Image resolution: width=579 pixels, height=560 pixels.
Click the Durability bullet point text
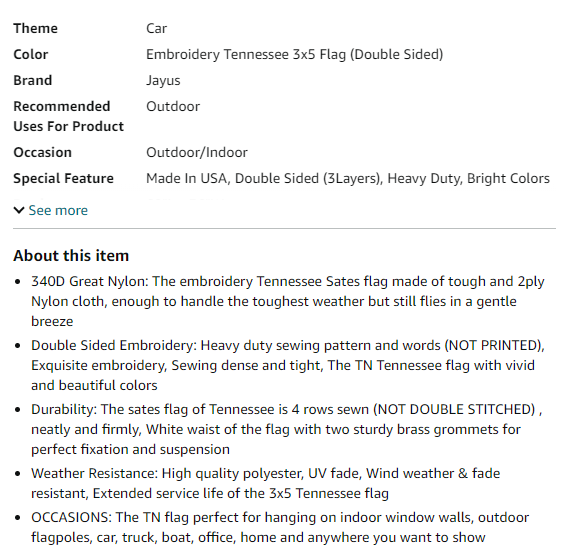click(x=286, y=429)
